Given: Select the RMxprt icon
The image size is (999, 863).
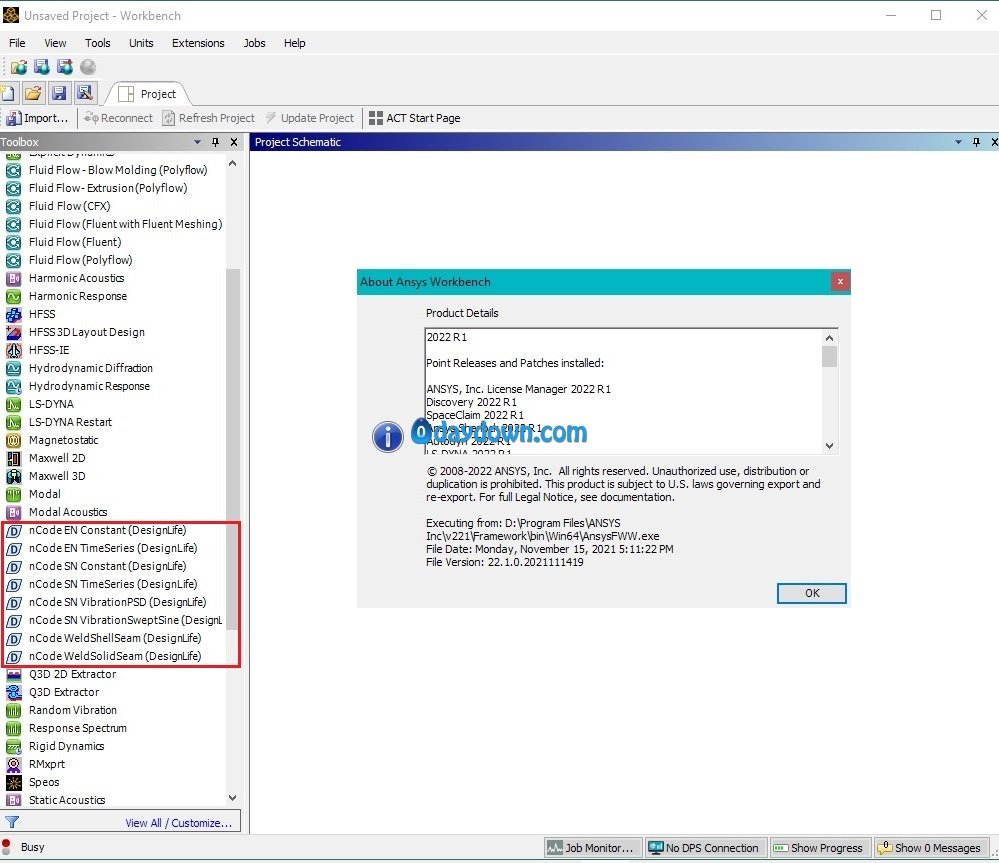Looking at the screenshot, I should (13, 764).
